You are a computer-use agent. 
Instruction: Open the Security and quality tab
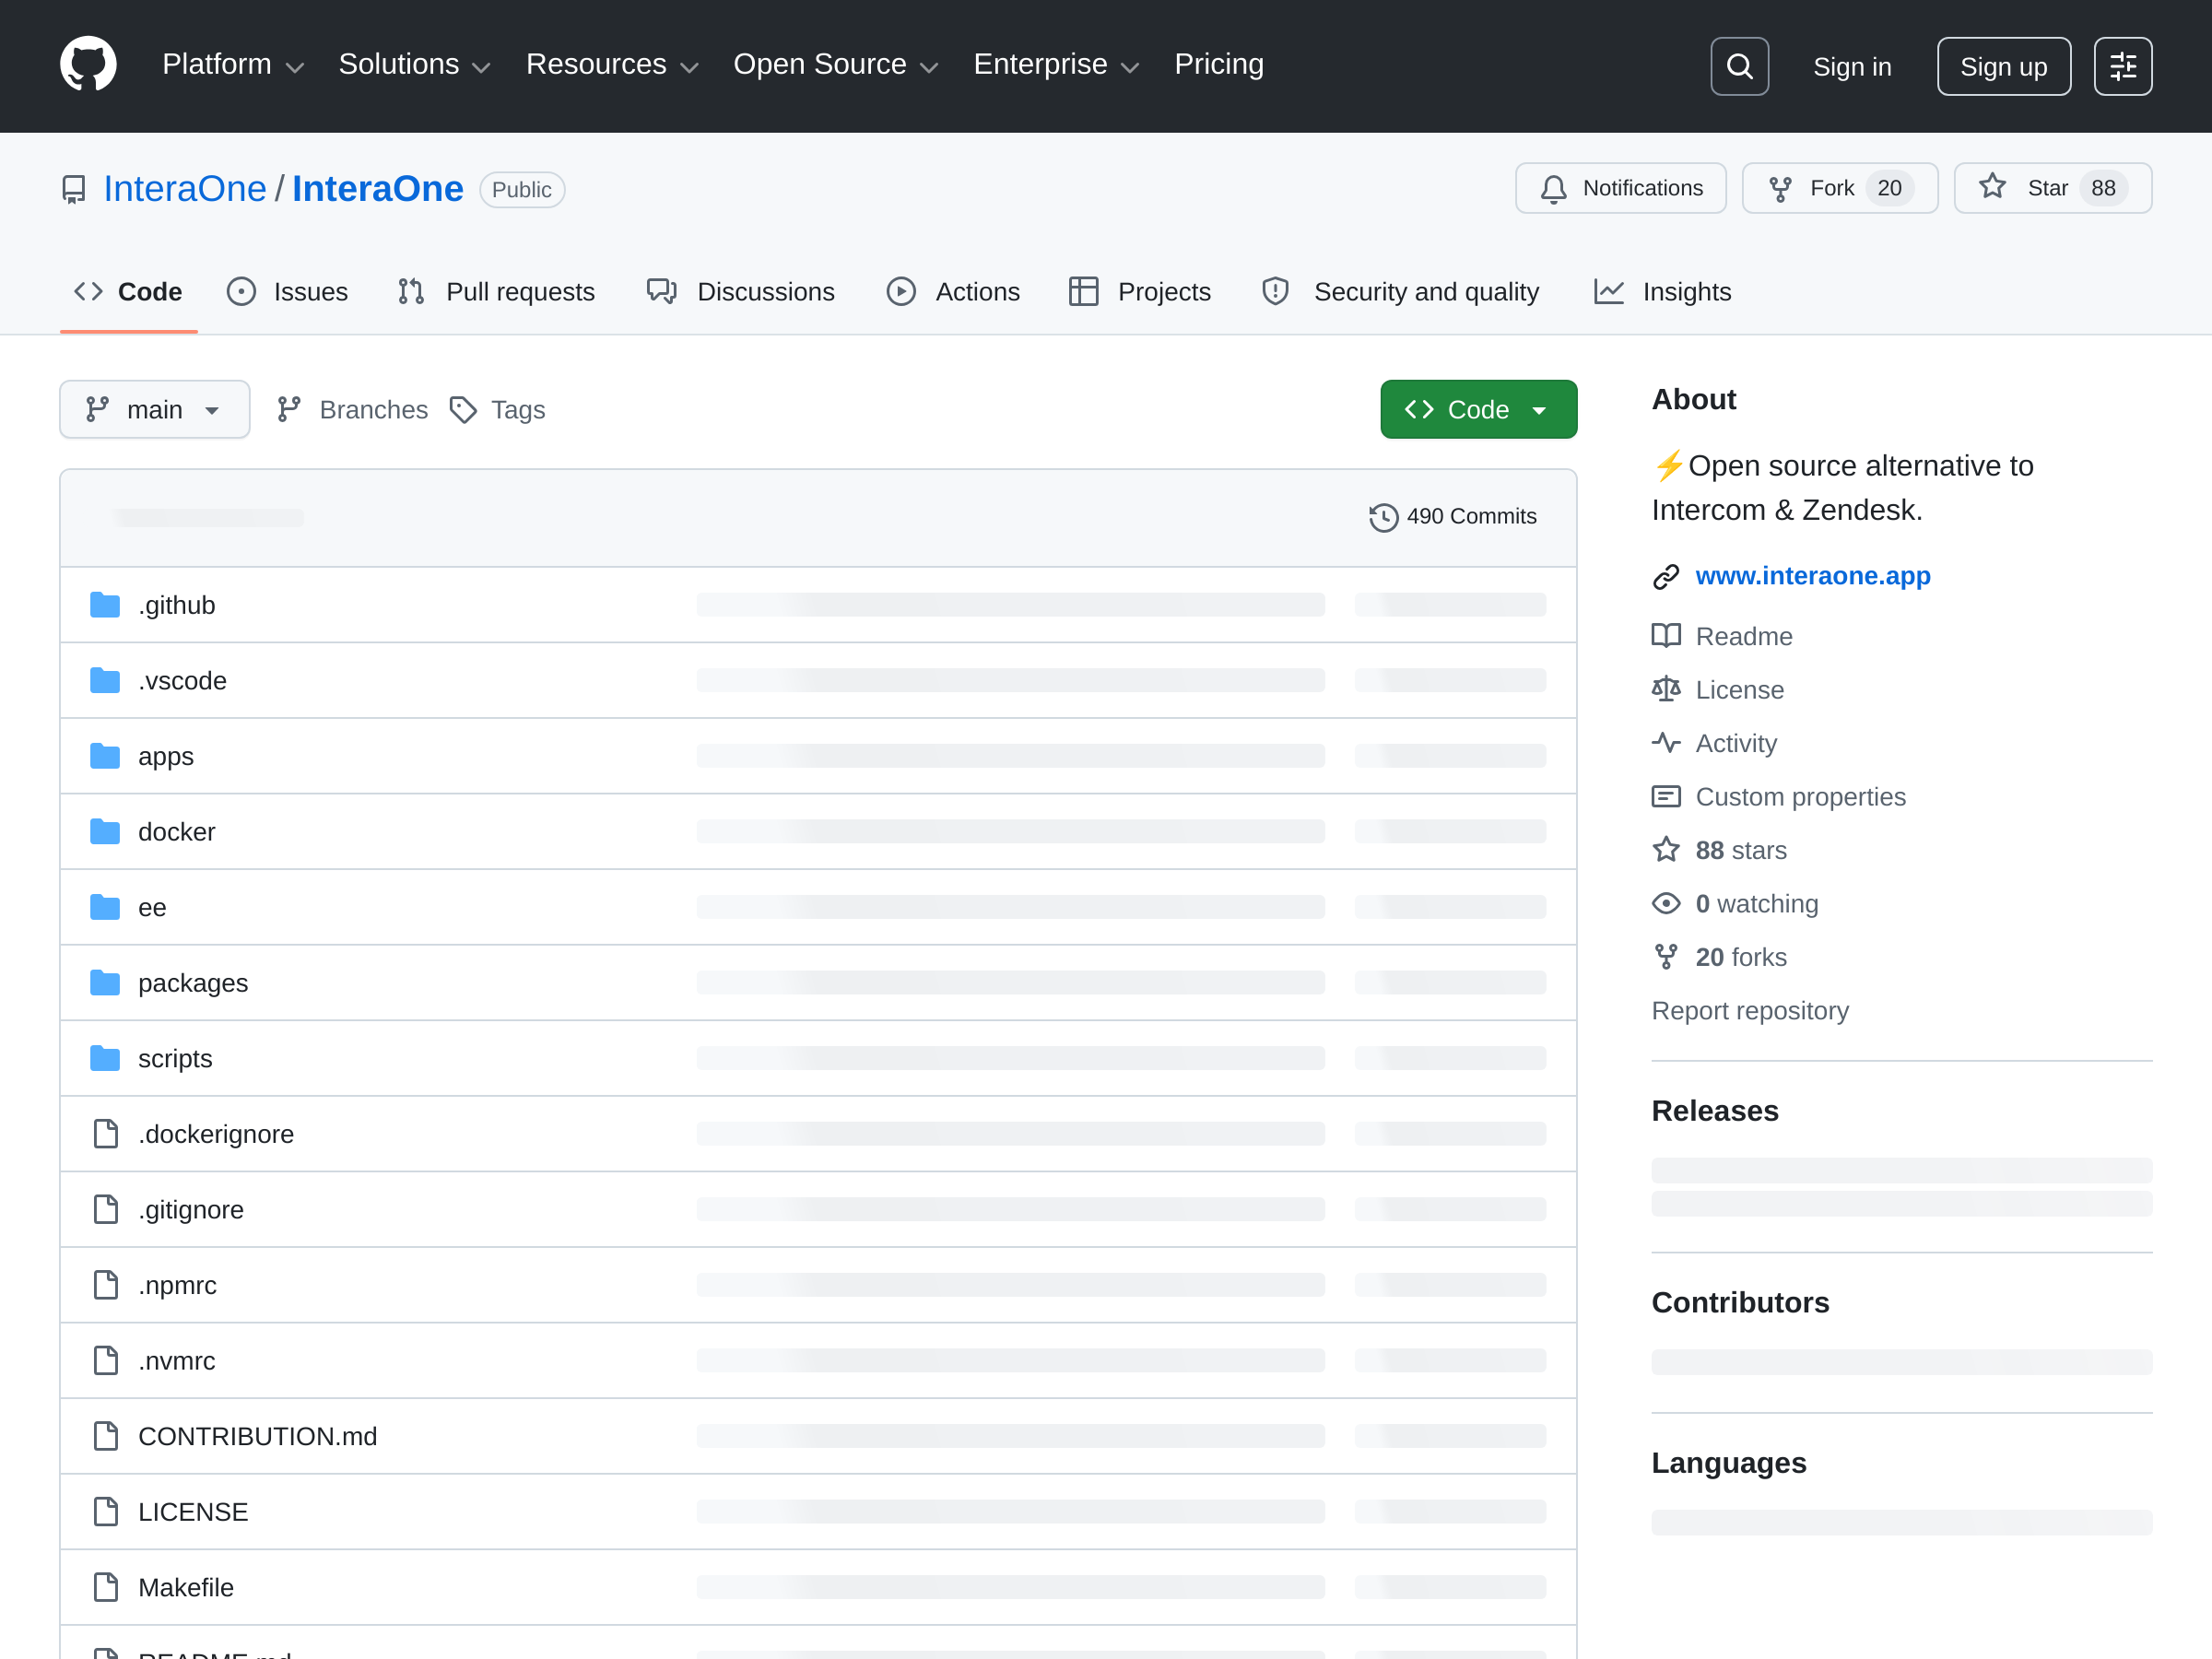(x=1401, y=292)
